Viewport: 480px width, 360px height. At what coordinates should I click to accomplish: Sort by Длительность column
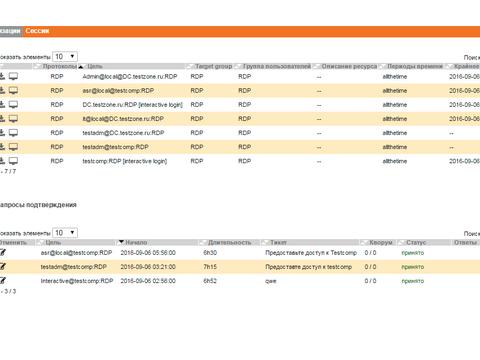tap(229, 242)
